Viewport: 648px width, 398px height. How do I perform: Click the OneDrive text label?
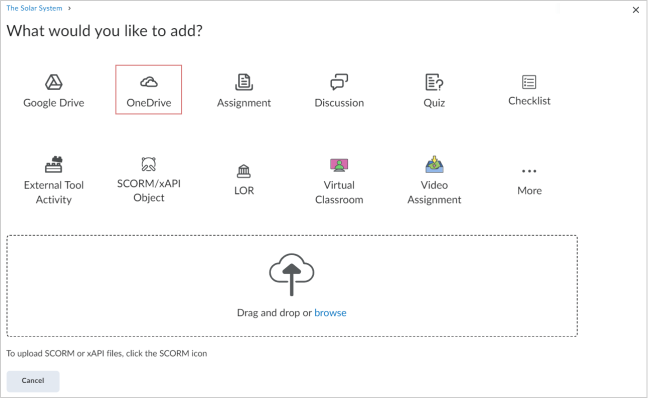[149, 103]
